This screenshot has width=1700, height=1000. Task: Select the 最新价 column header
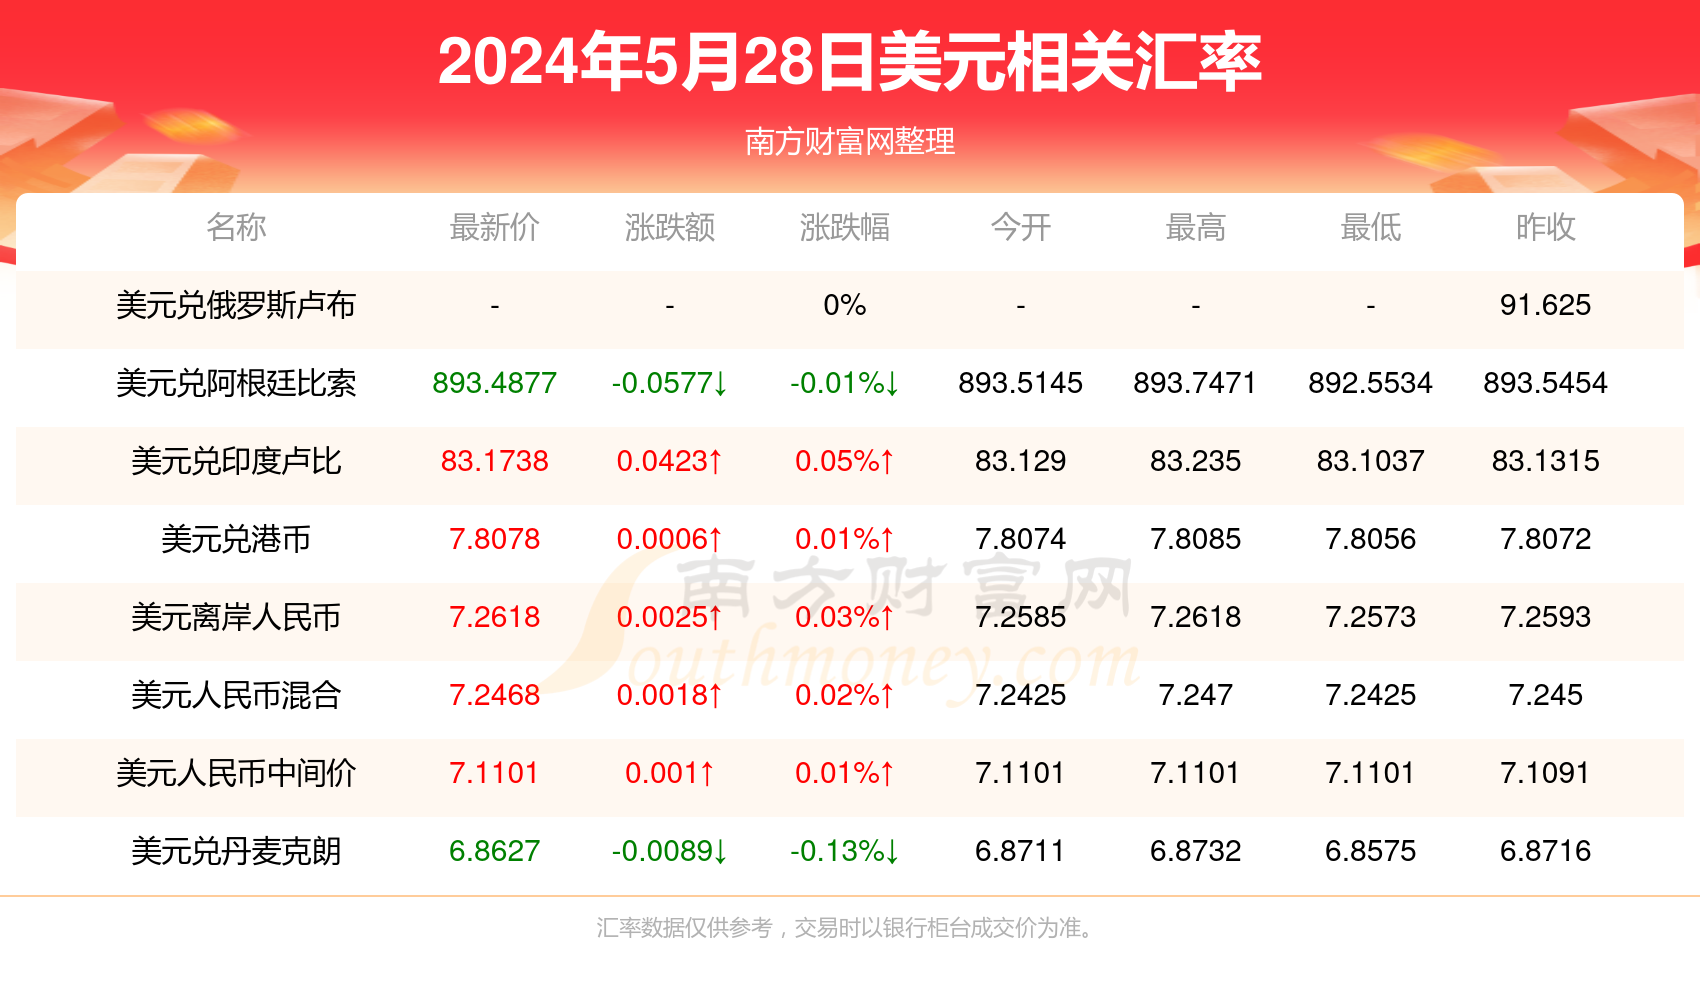point(495,227)
